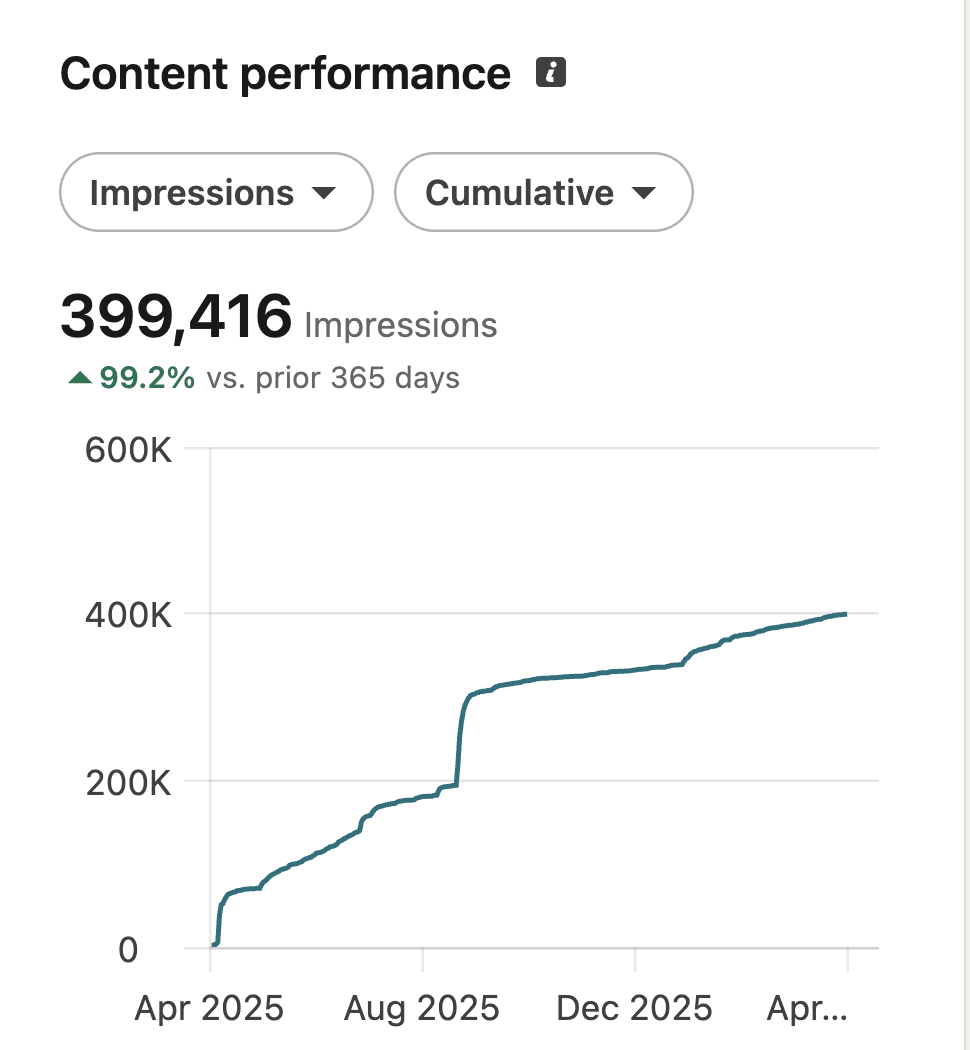Click the "vs. prior 365 days" text
Viewport: 970px width, 1050px height.
(333, 378)
